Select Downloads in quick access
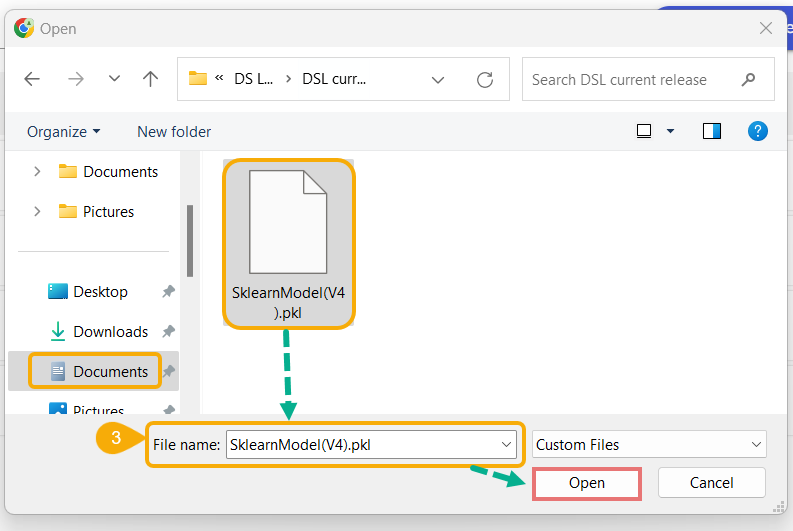Screen dimensions: 793x531 coord(110,331)
